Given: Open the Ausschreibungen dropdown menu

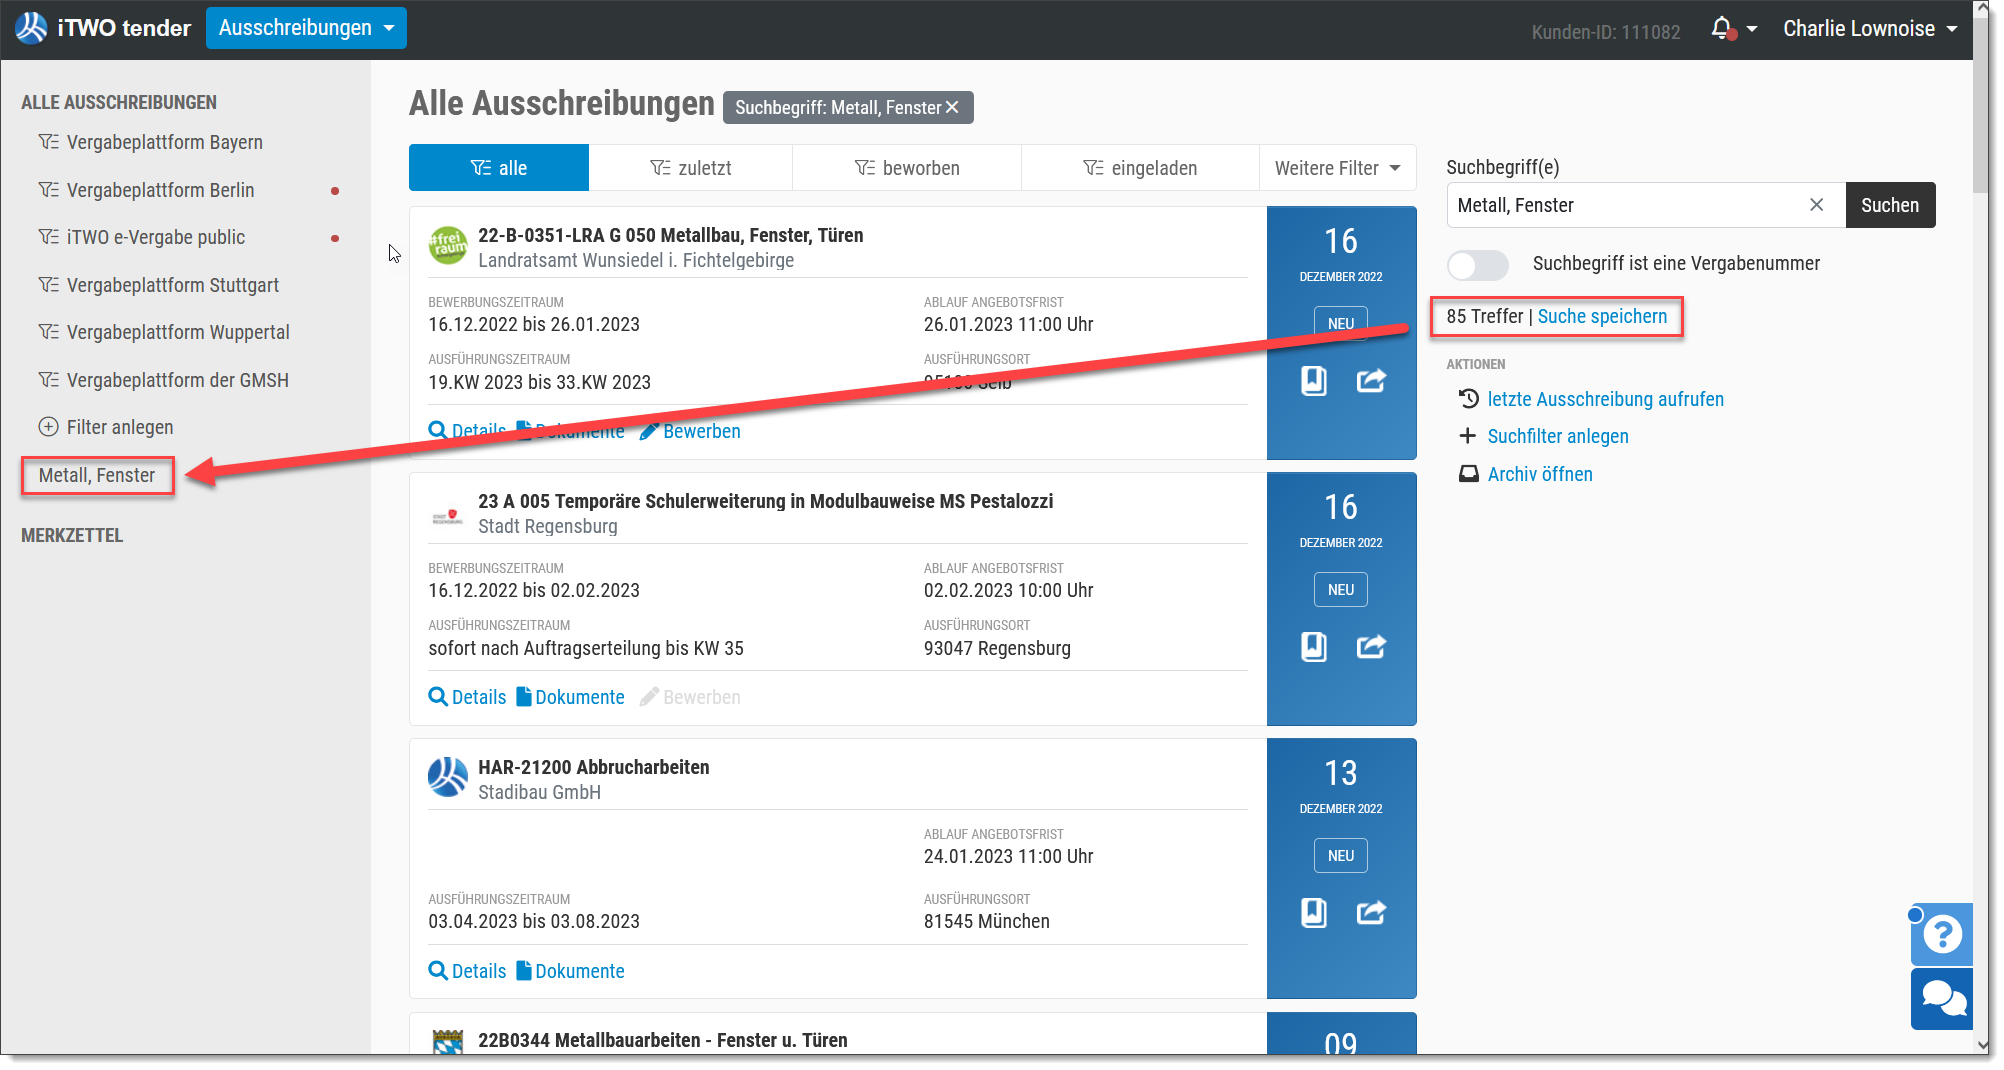Looking at the screenshot, I should point(306,28).
